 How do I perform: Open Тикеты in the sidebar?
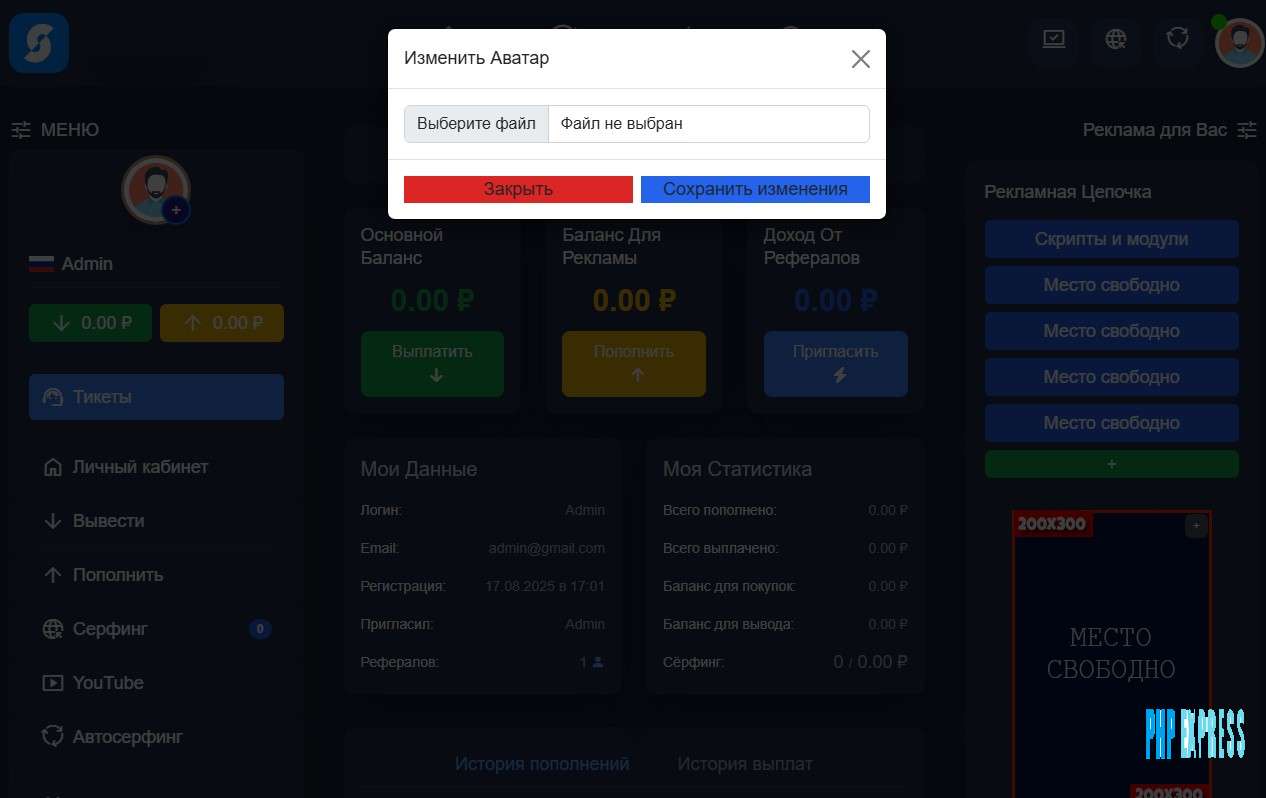tap(156, 397)
